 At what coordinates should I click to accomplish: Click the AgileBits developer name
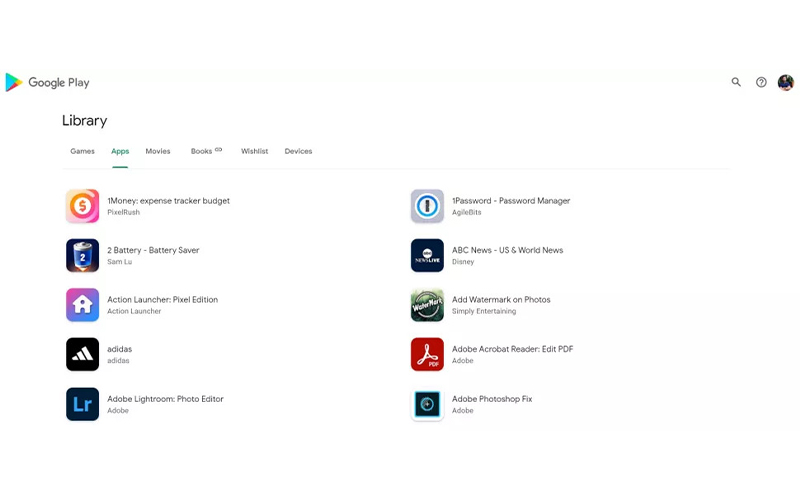pyautogui.click(x=466, y=212)
